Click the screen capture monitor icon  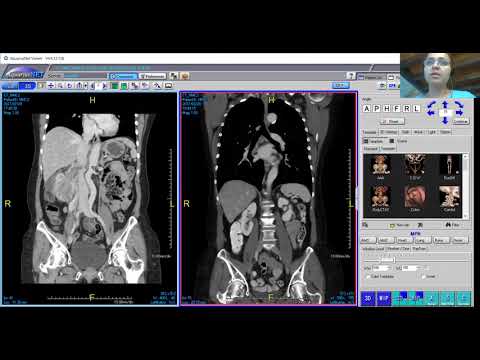(169, 86)
